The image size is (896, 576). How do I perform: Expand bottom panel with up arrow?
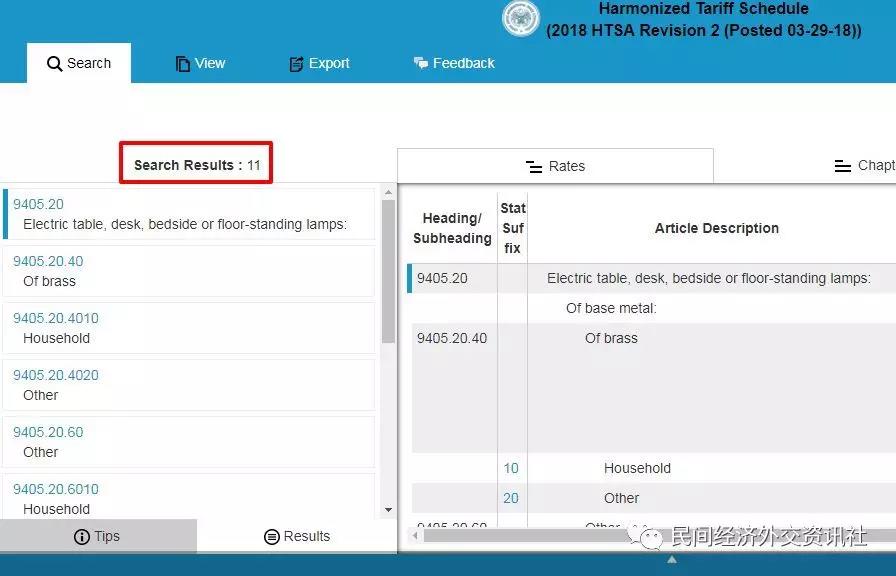(x=672, y=559)
